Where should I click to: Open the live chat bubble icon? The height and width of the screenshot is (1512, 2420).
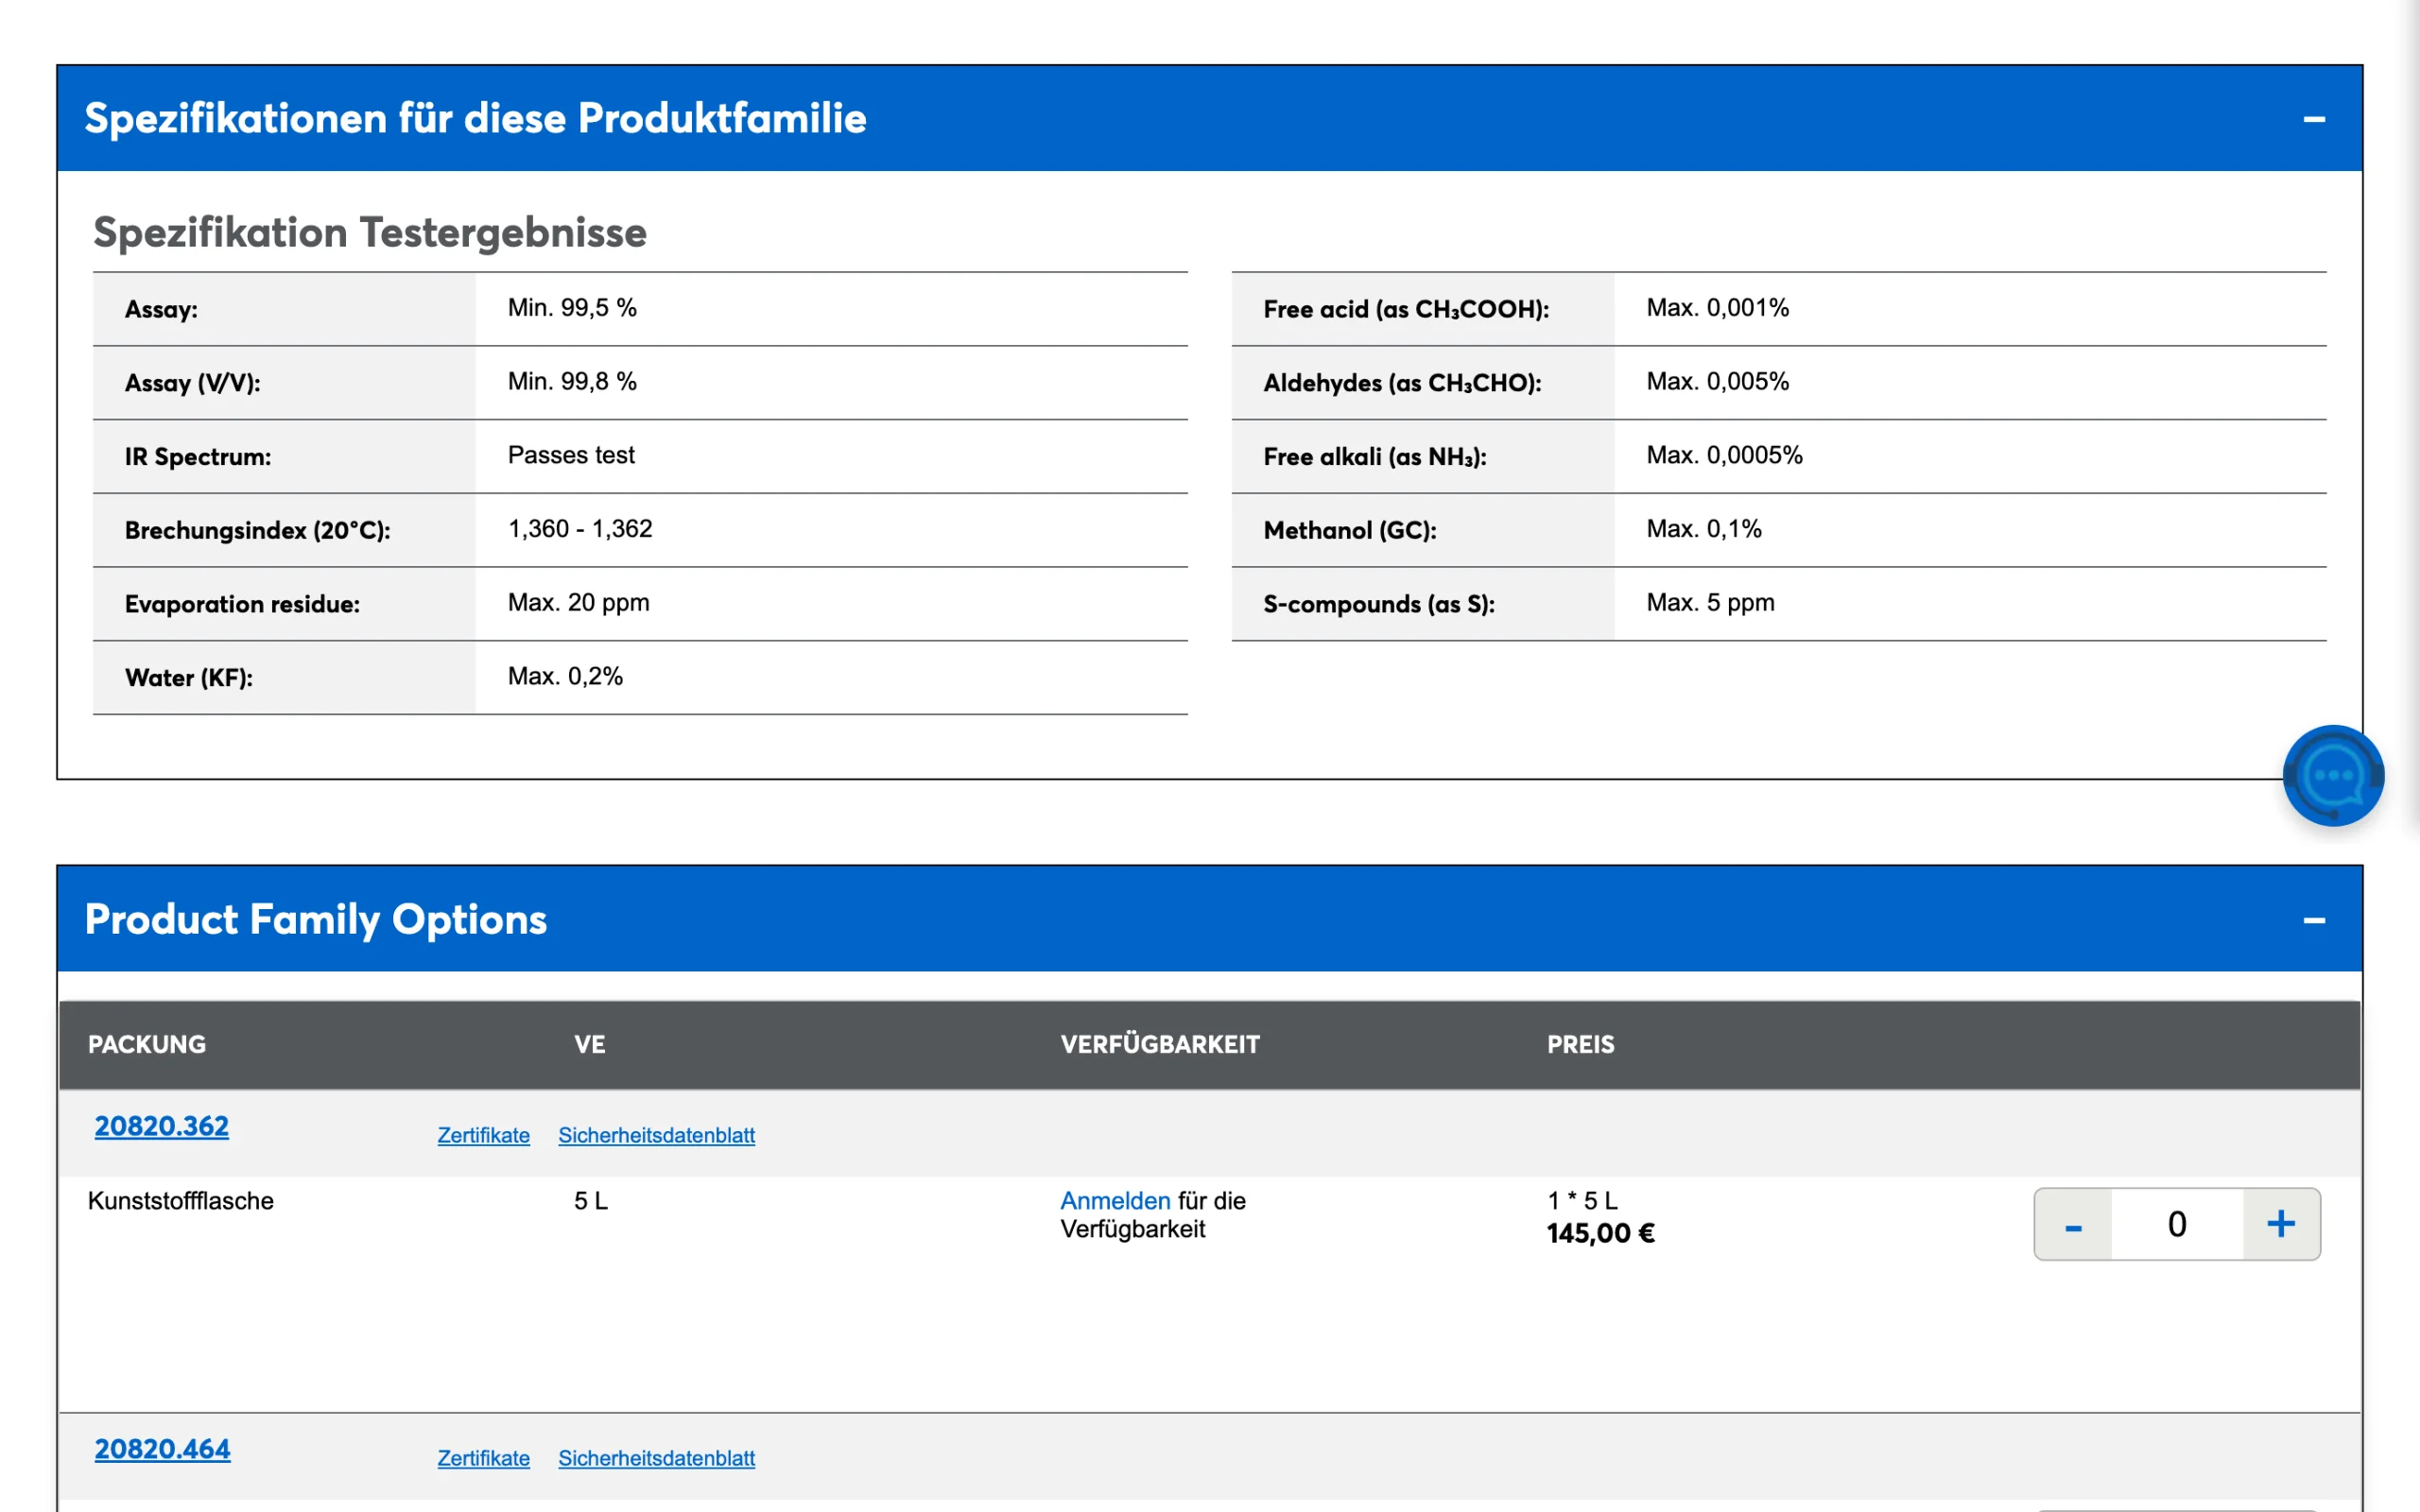click(2333, 775)
